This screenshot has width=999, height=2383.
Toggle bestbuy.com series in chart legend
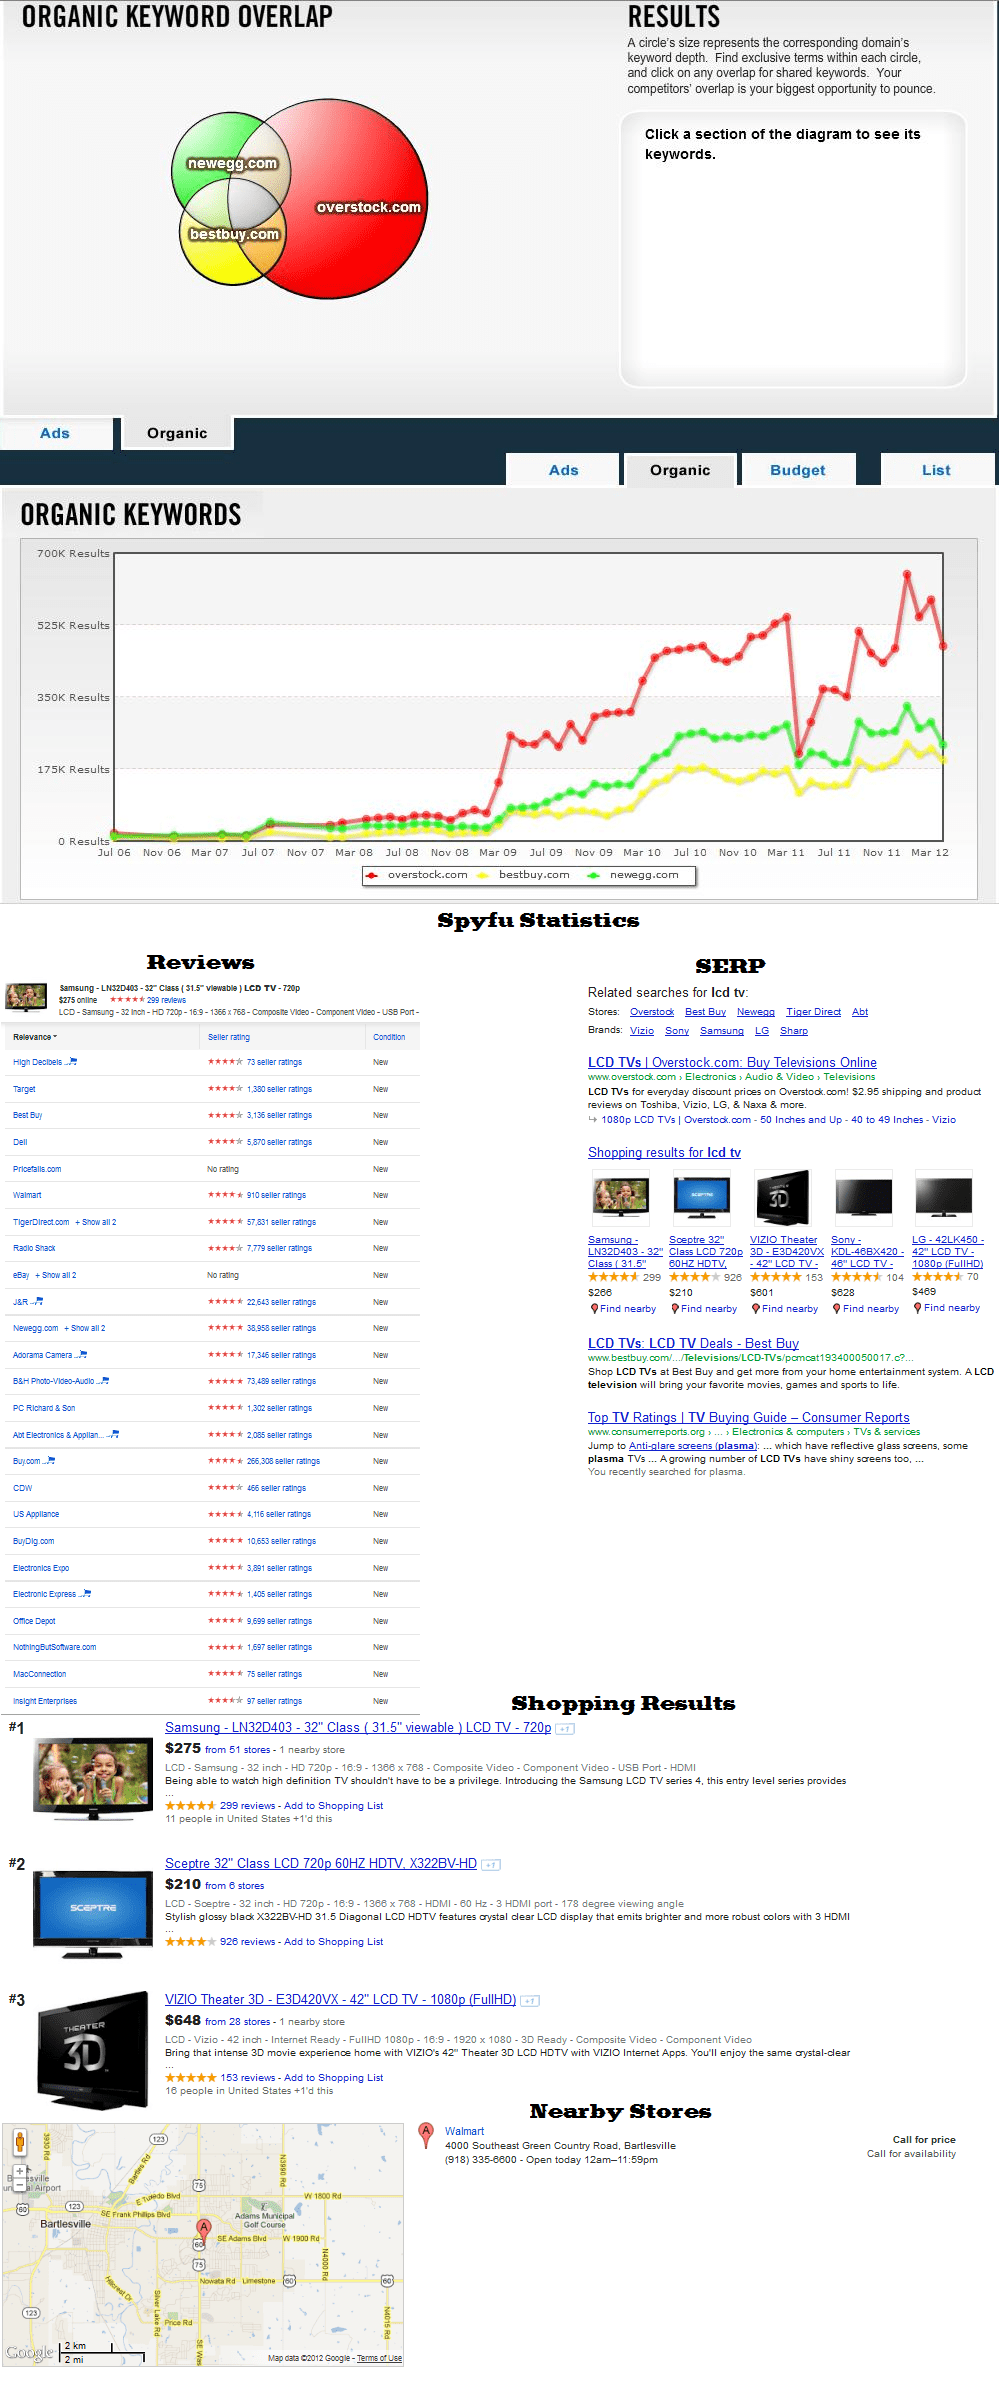(x=525, y=875)
